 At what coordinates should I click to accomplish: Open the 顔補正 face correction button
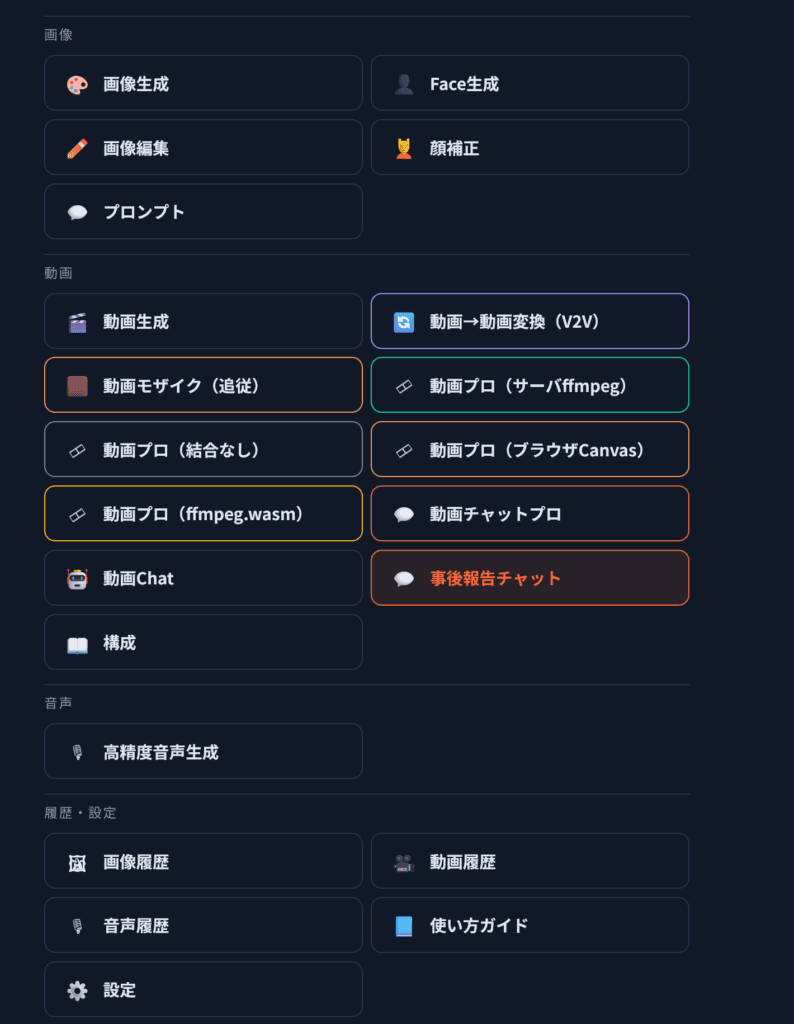point(529,148)
